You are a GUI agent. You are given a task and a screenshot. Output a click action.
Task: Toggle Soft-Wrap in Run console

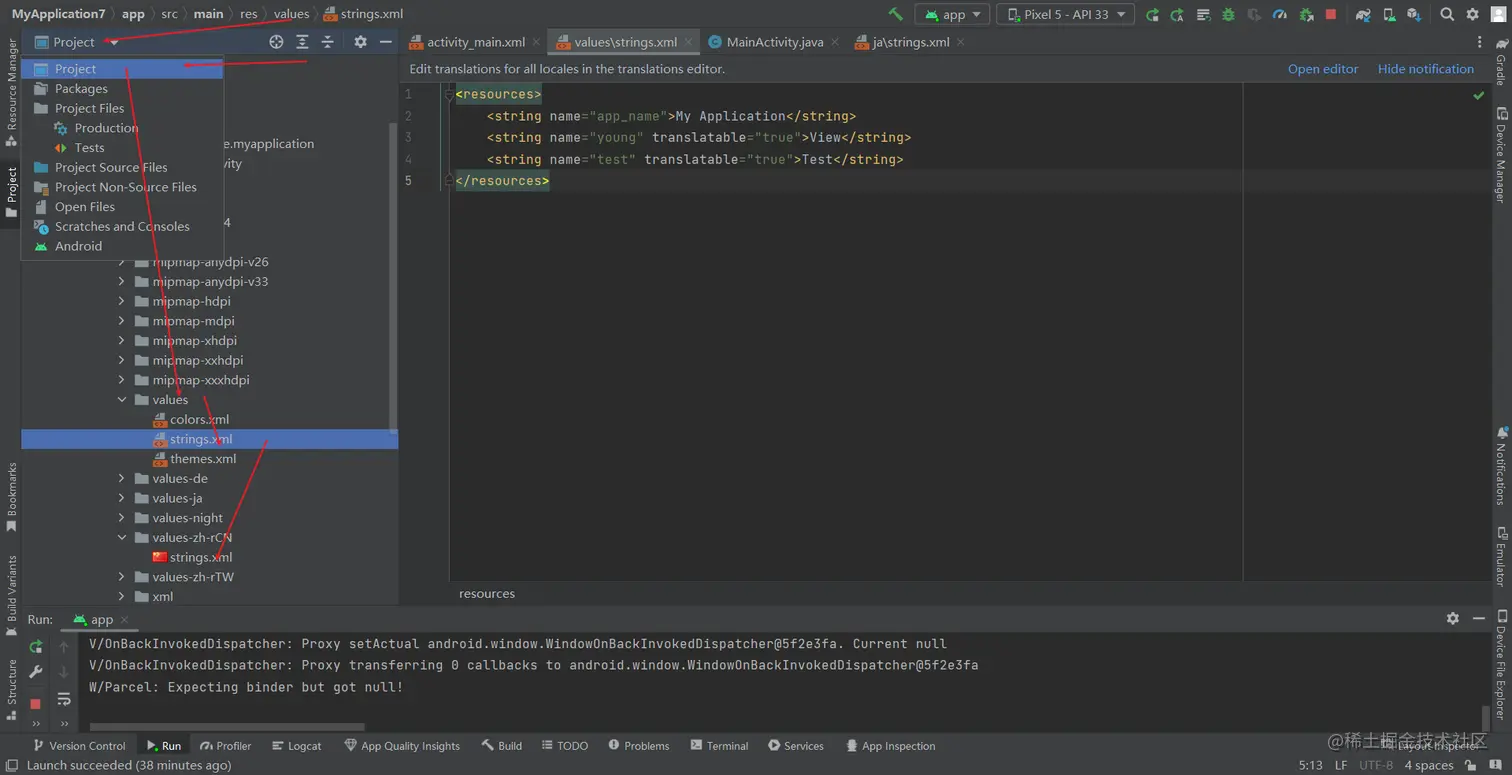(64, 699)
